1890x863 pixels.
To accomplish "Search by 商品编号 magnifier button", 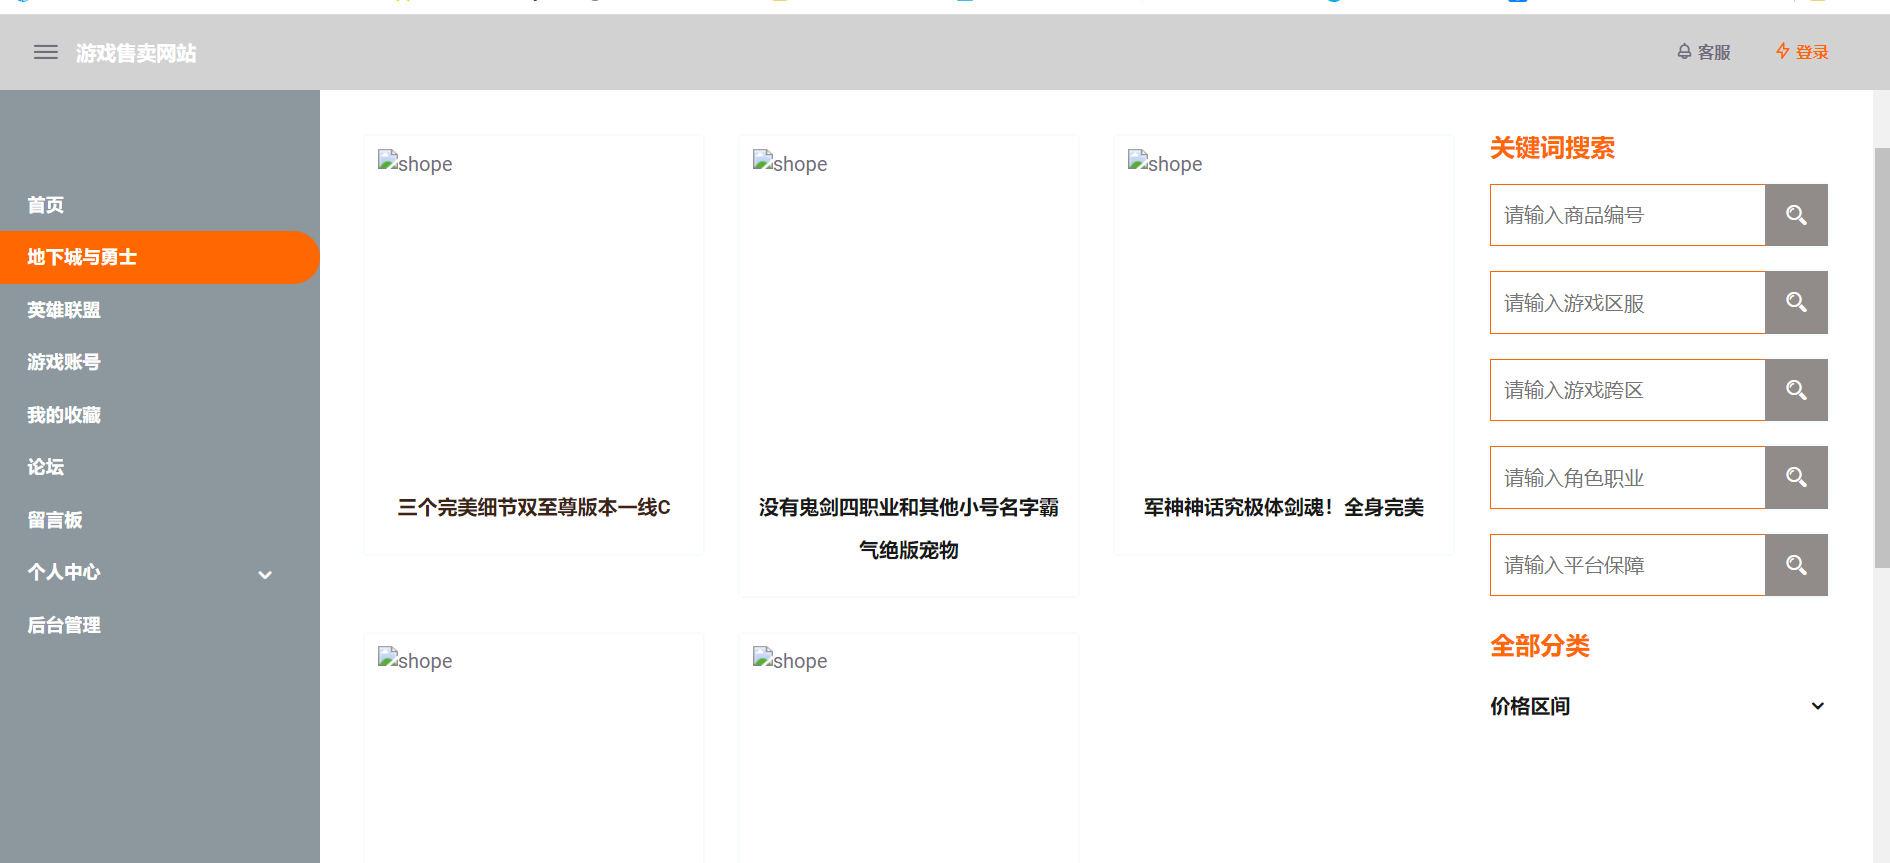I will pos(1796,215).
